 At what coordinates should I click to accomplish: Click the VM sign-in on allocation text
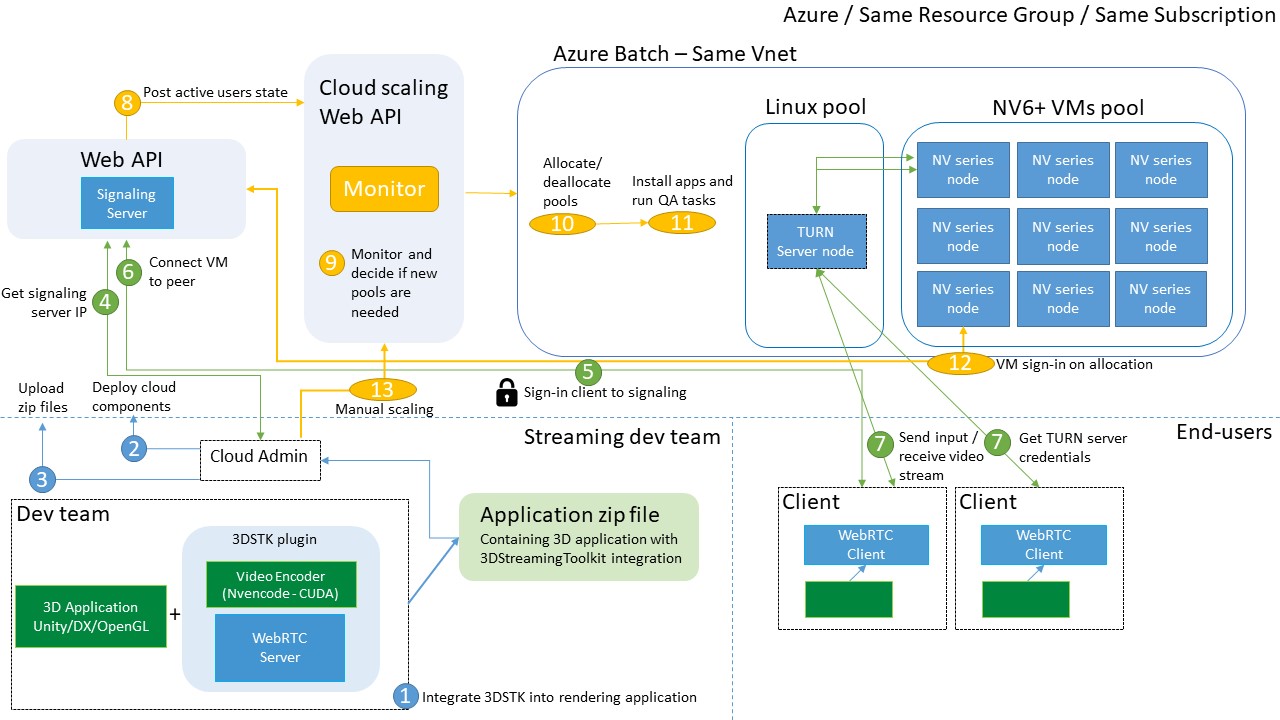pos(1074,364)
